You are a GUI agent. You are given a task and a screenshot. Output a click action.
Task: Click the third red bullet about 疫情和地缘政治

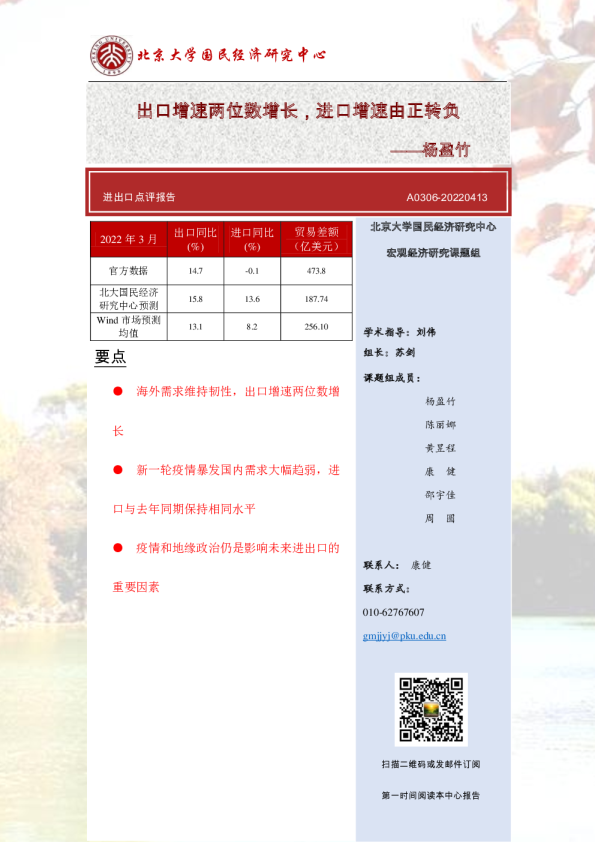coord(226,567)
